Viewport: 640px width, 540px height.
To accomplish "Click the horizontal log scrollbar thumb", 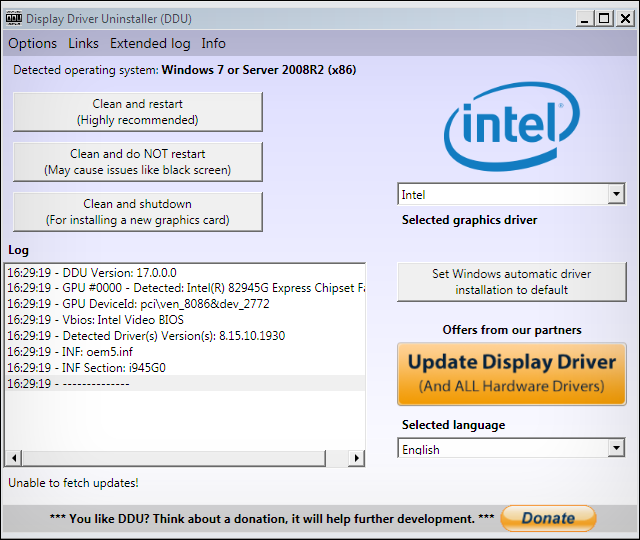I will pos(174,458).
